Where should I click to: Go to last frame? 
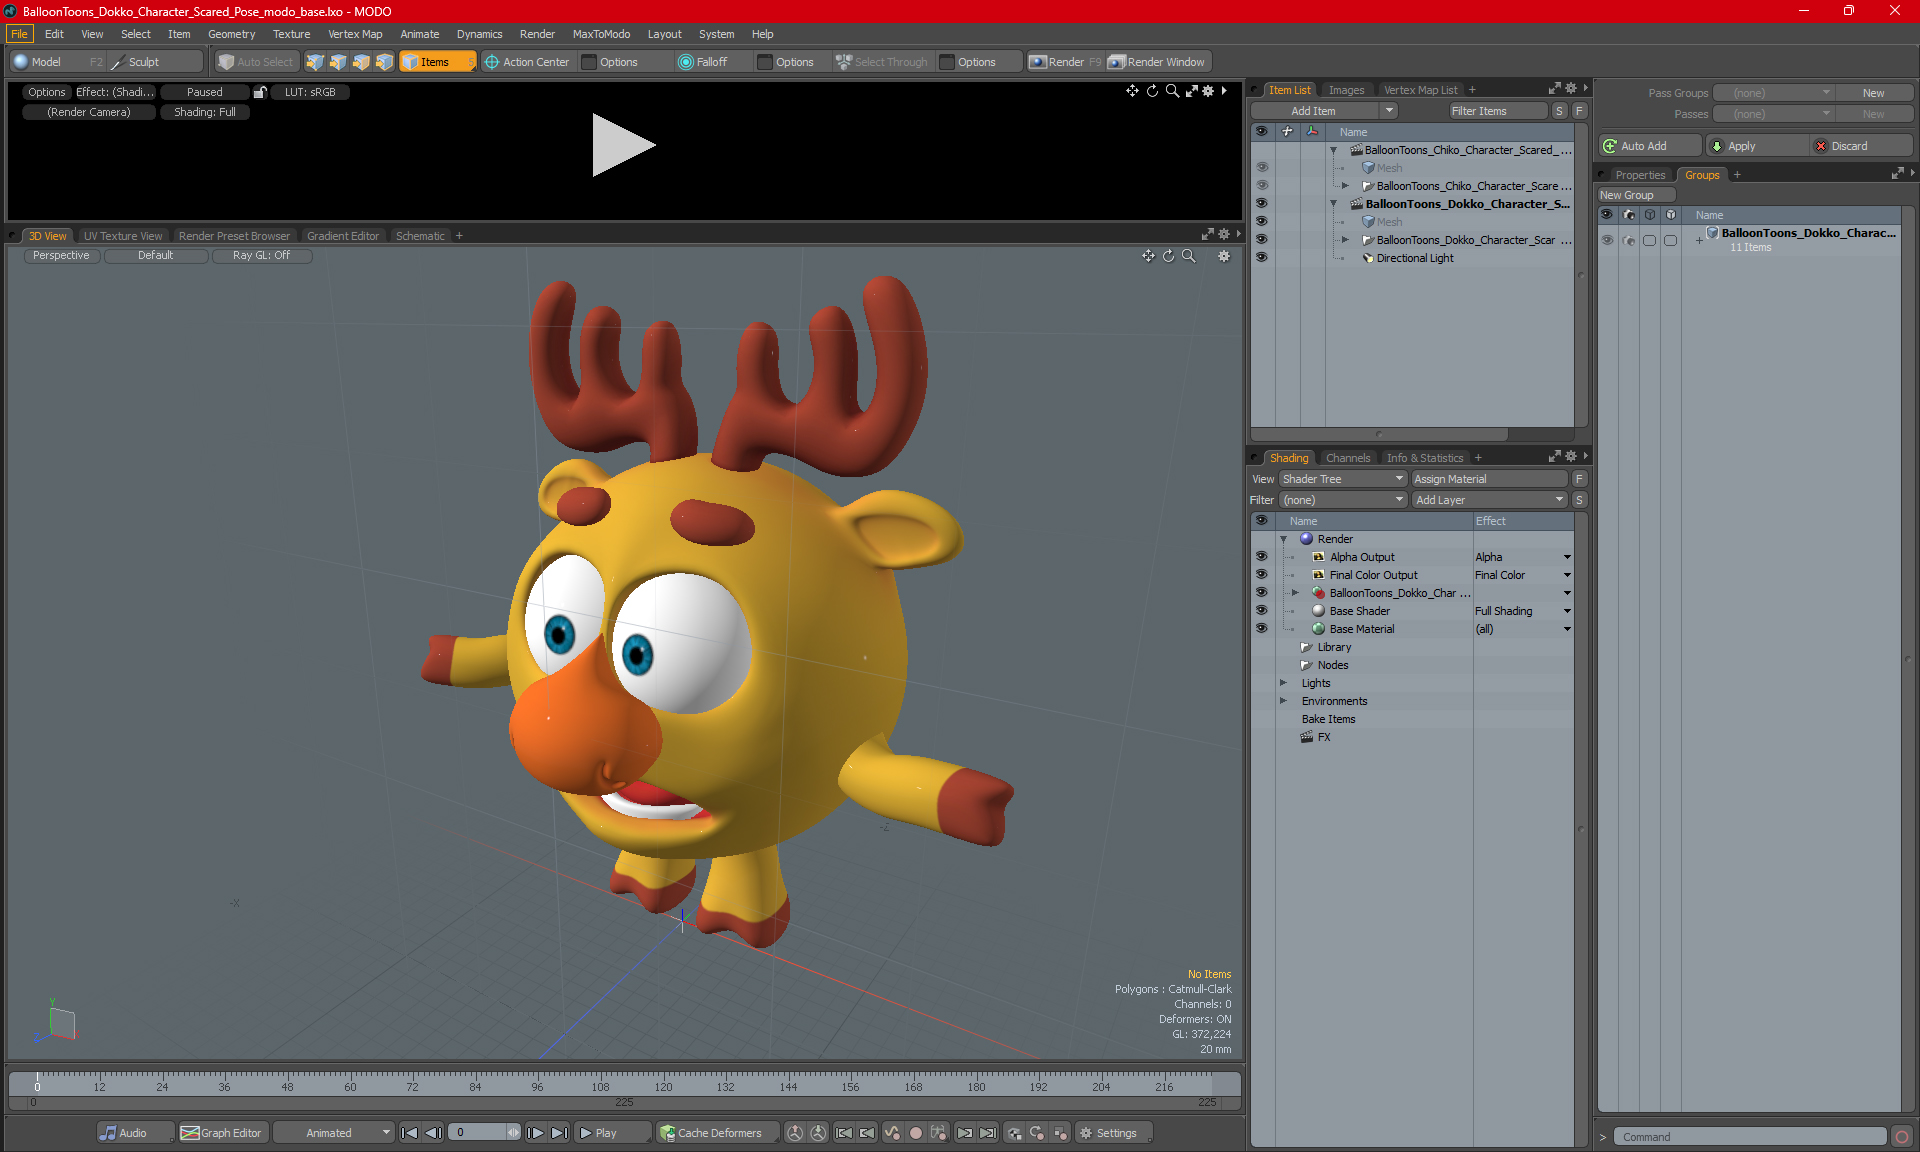559,1133
